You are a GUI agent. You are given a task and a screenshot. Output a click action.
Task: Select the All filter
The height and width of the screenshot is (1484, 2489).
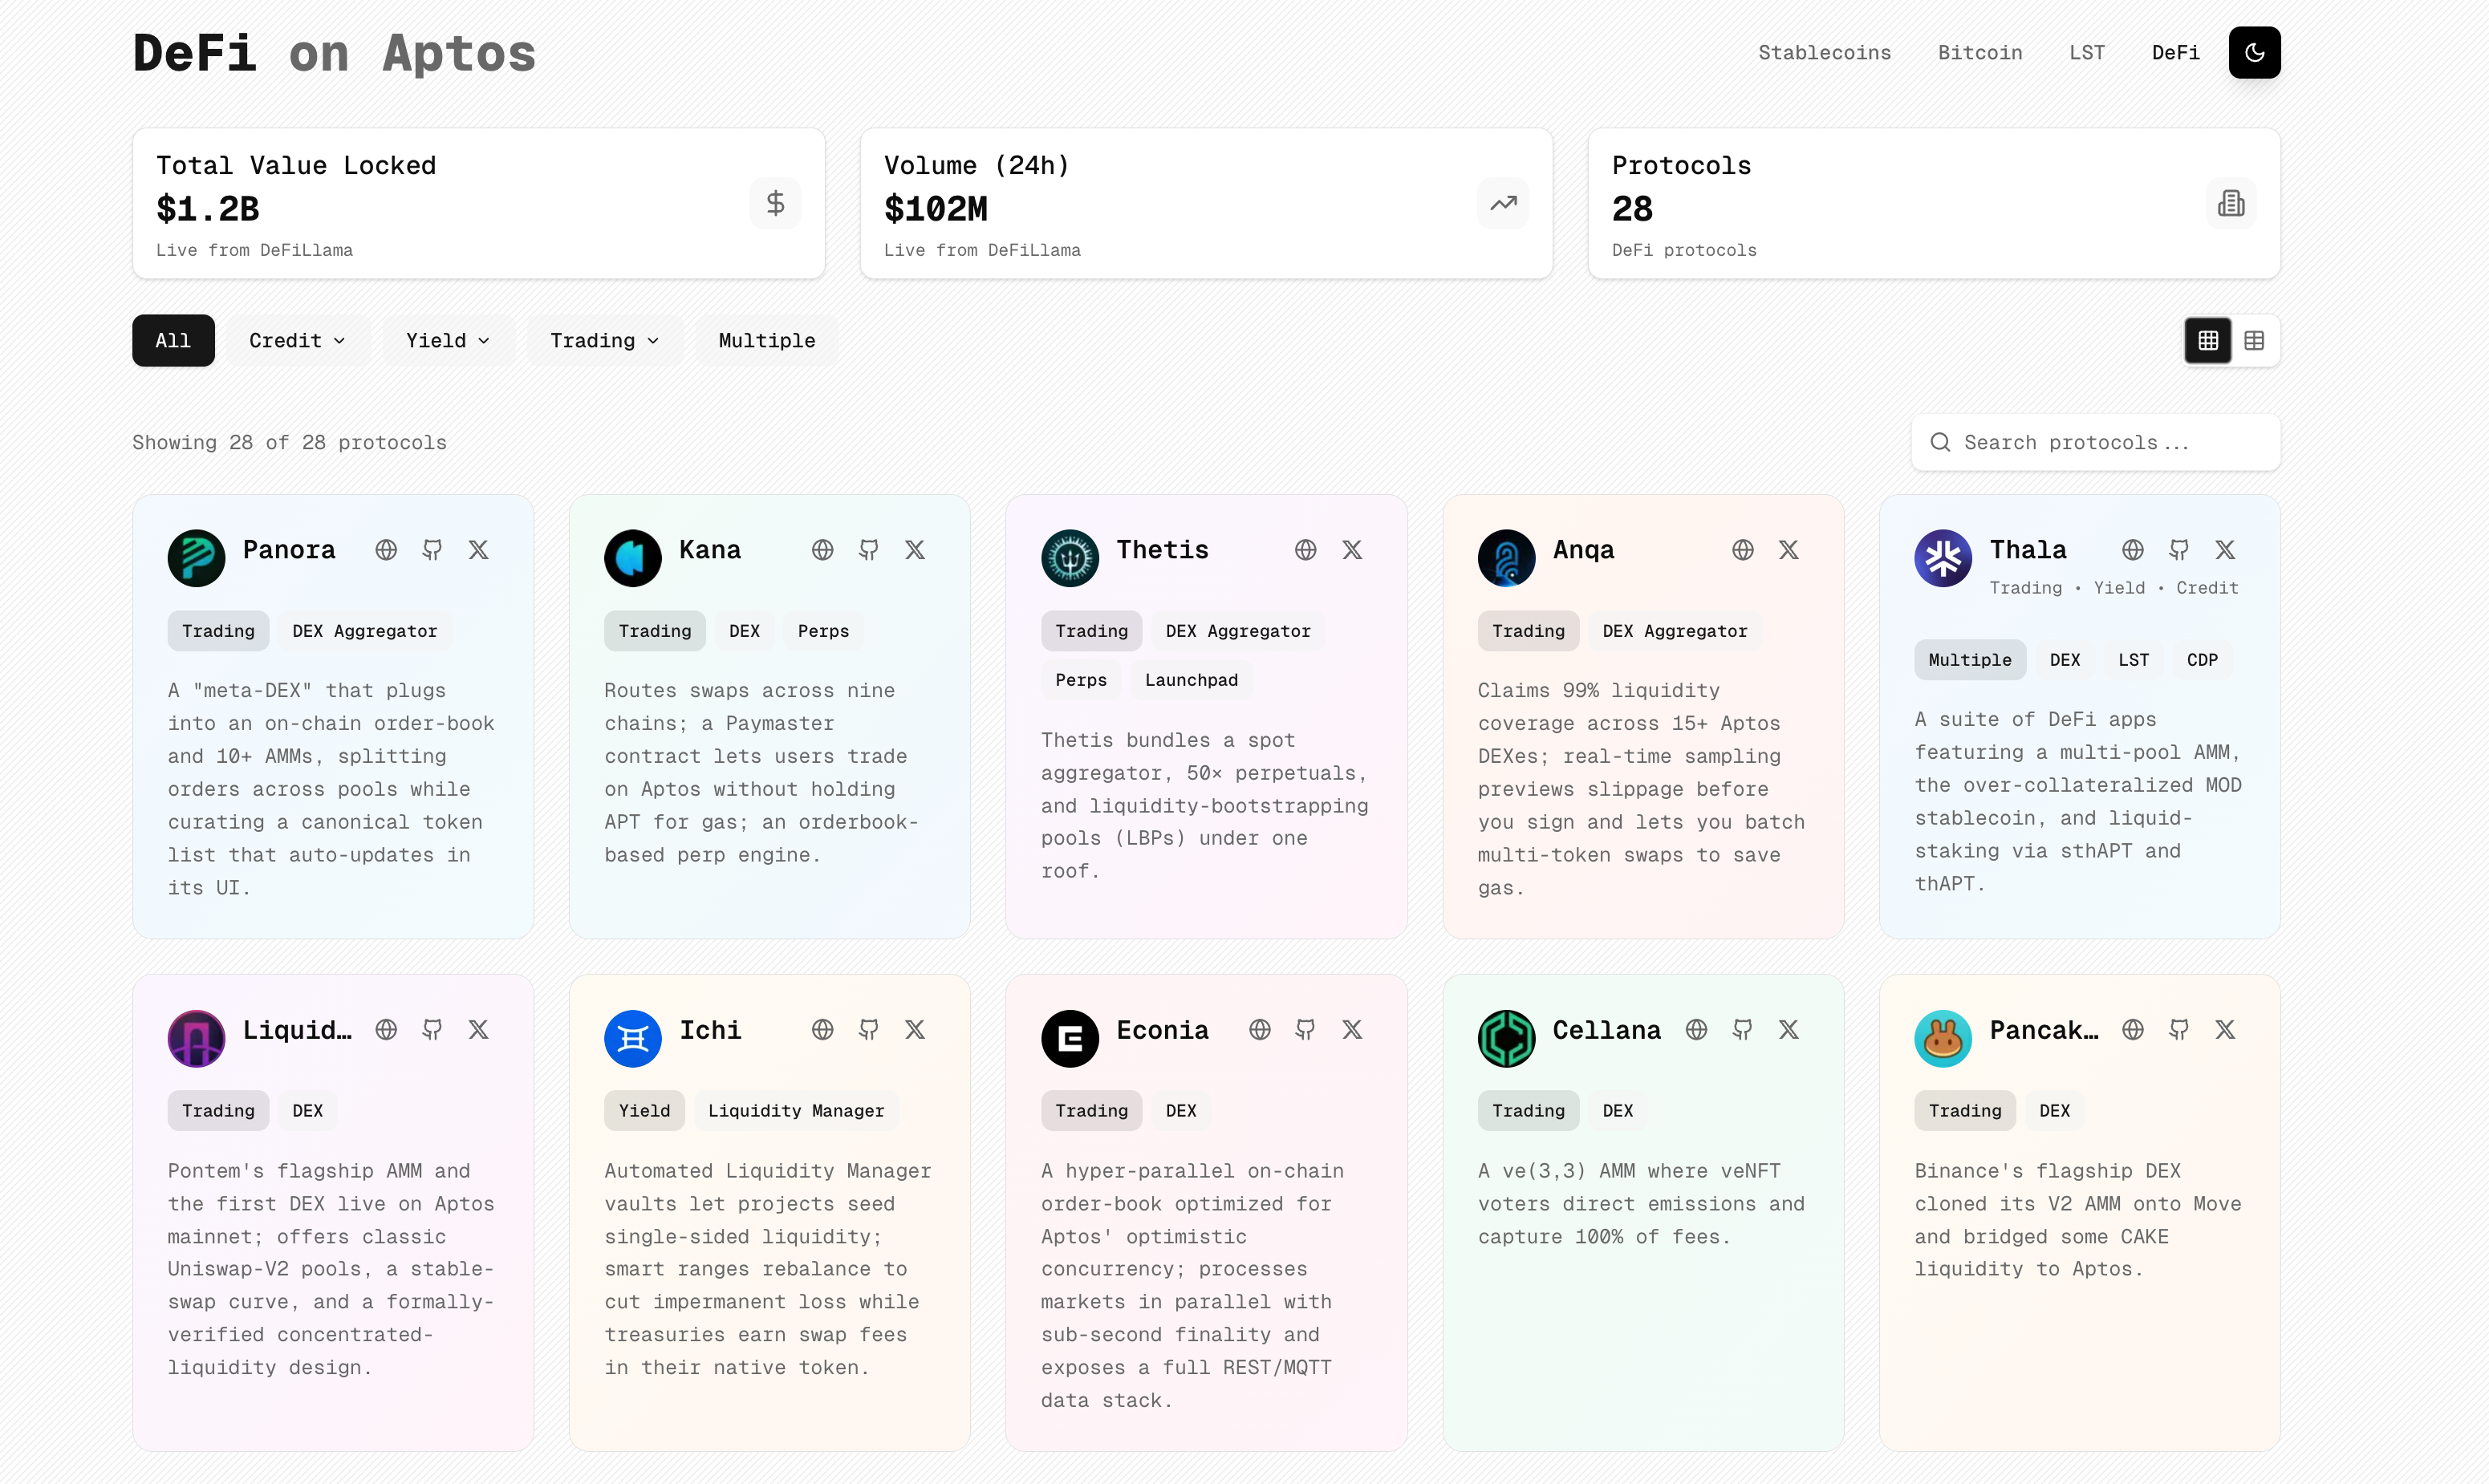[173, 341]
